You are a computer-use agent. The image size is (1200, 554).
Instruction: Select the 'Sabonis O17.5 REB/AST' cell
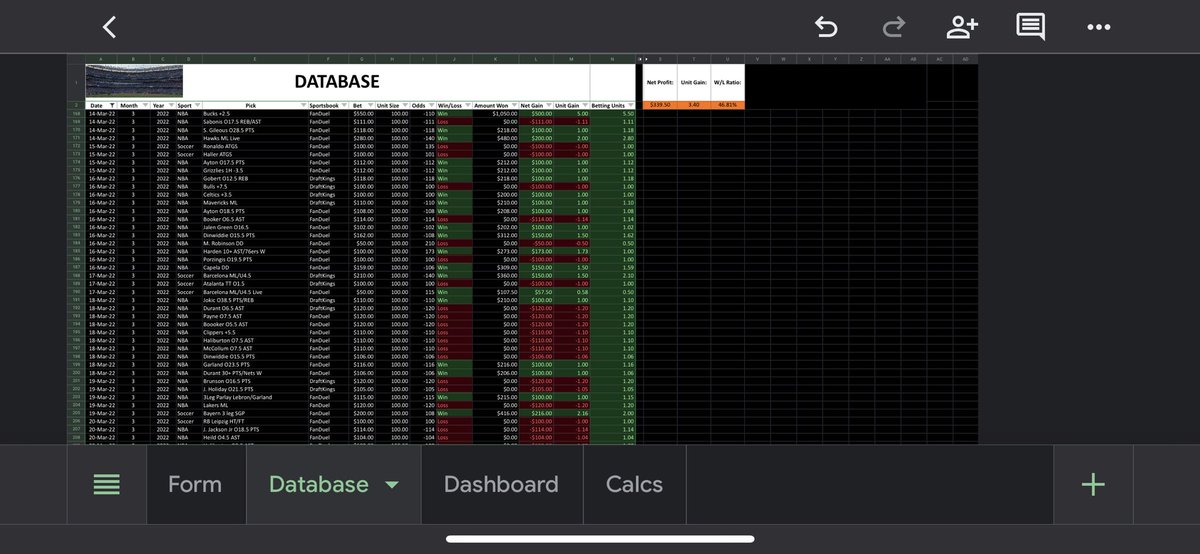pyautogui.click(x=255, y=121)
